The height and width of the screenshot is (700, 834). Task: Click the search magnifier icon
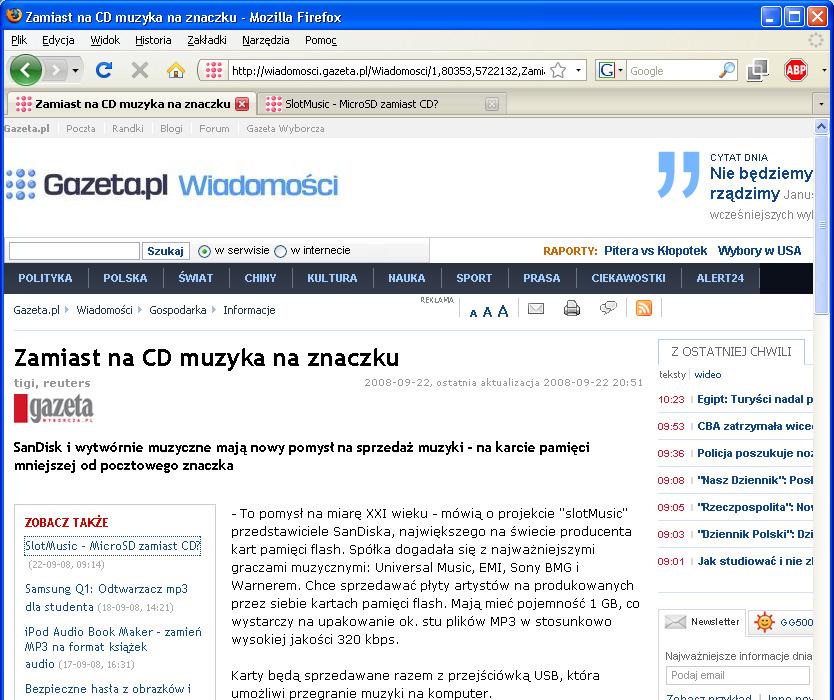[727, 70]
